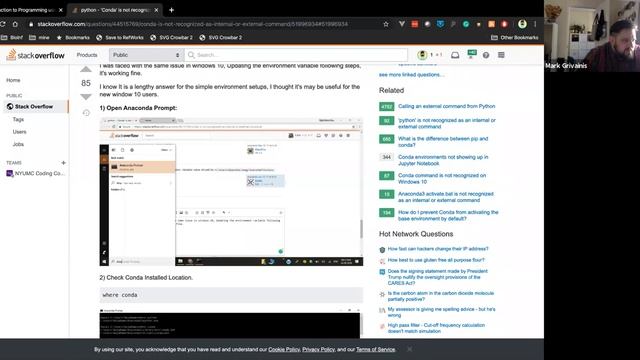The height and width of the screenshot is (360, 640).
Task: Go to the browser home page
Action: pos(15,24)
